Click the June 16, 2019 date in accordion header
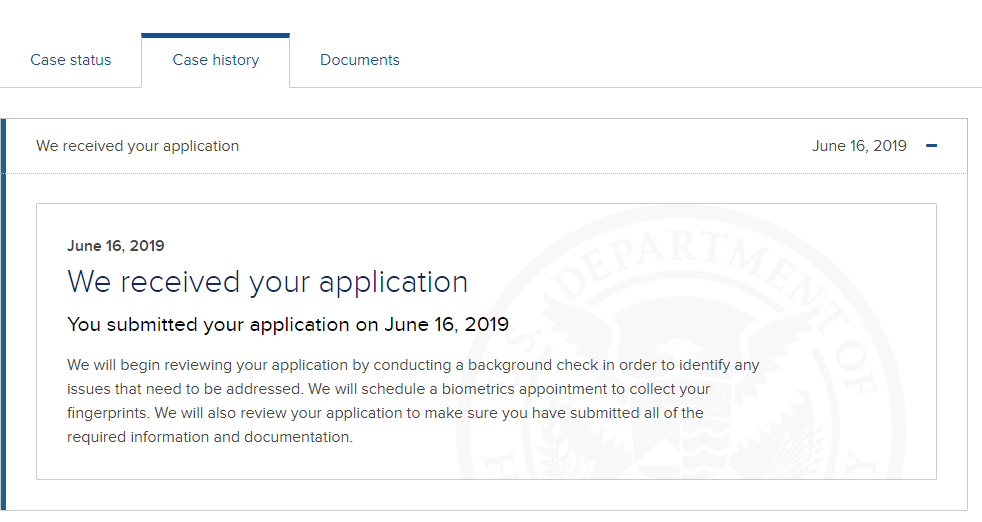Viewport: 982px width, 522px height. click(x=859, y=146)
